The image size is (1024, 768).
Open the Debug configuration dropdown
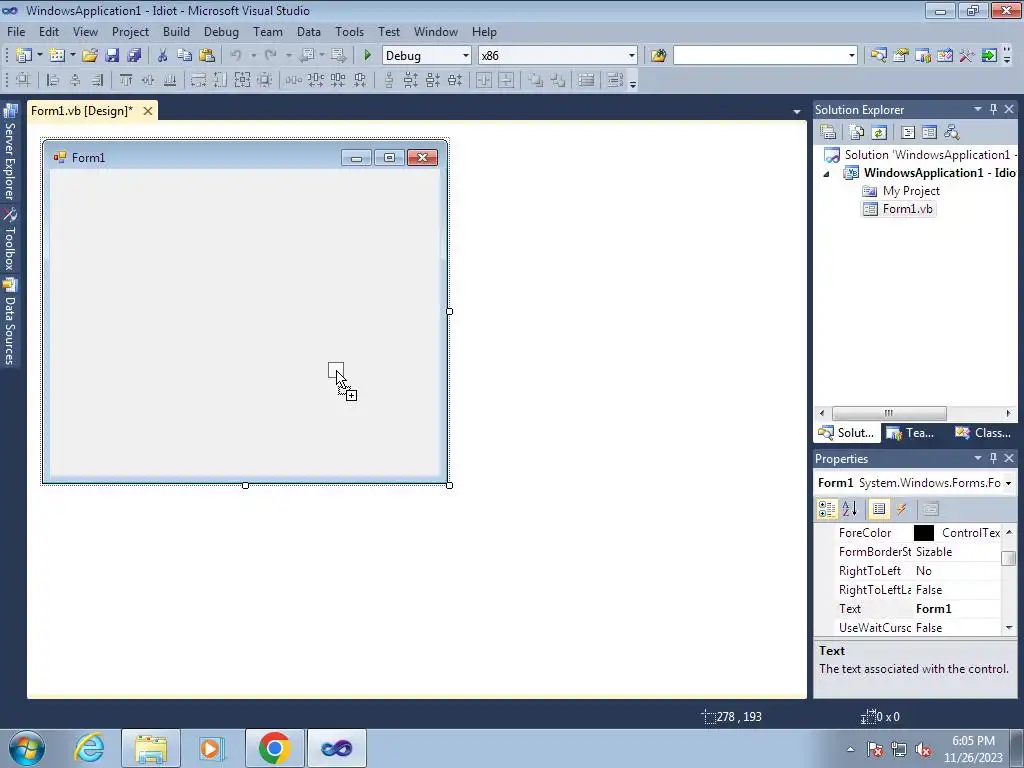pos(465,56)
